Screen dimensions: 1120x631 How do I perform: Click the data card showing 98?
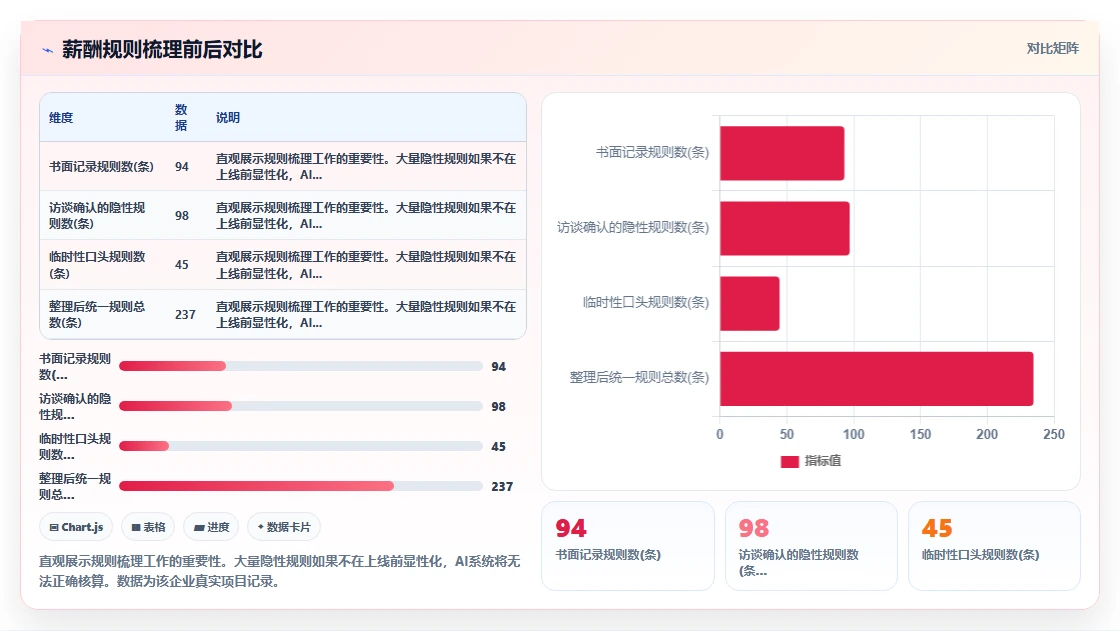pyautogui.click(x=811, y=546)
